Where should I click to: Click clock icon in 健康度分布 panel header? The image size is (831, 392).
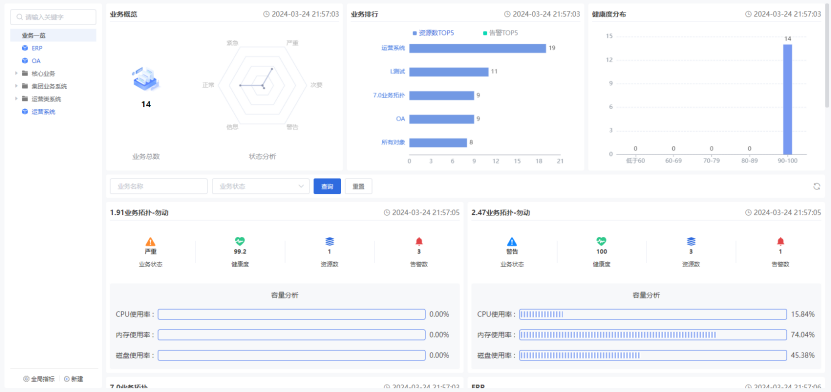click(748, 14)
